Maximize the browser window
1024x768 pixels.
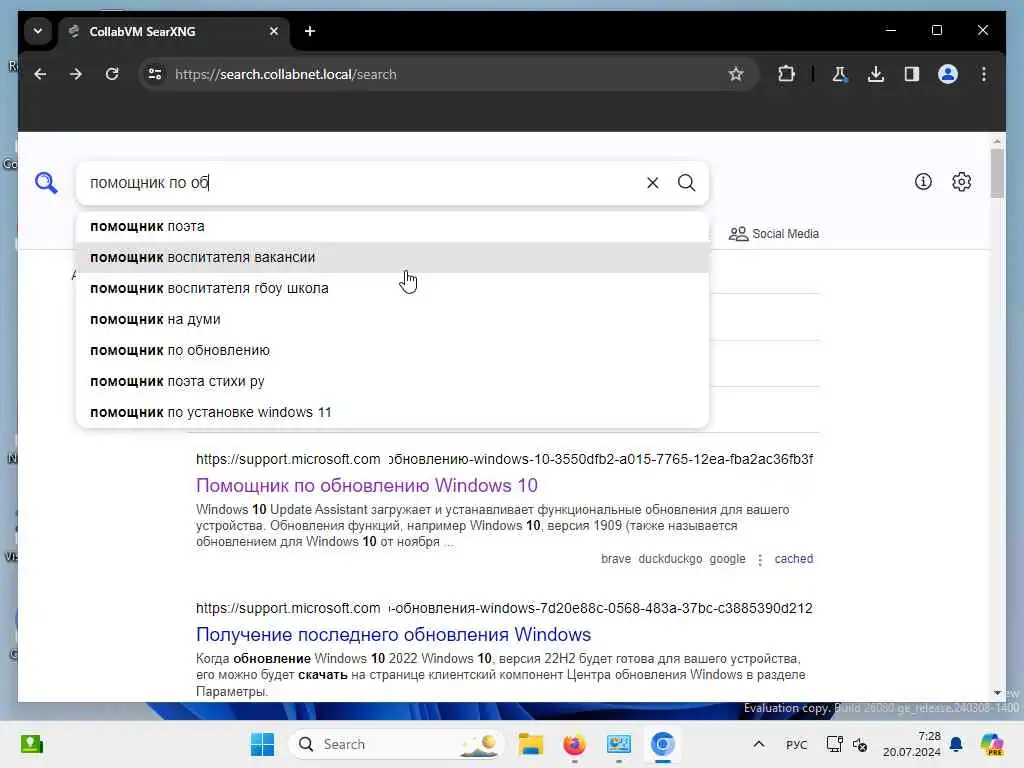click(x=937, y=31)
